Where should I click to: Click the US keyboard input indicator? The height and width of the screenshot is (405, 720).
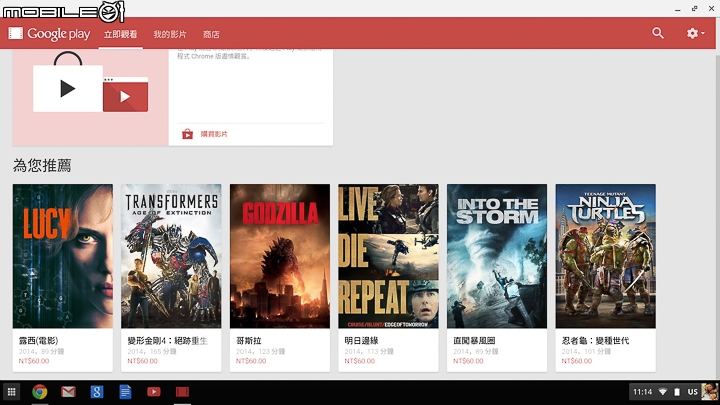tap(692, 392)
